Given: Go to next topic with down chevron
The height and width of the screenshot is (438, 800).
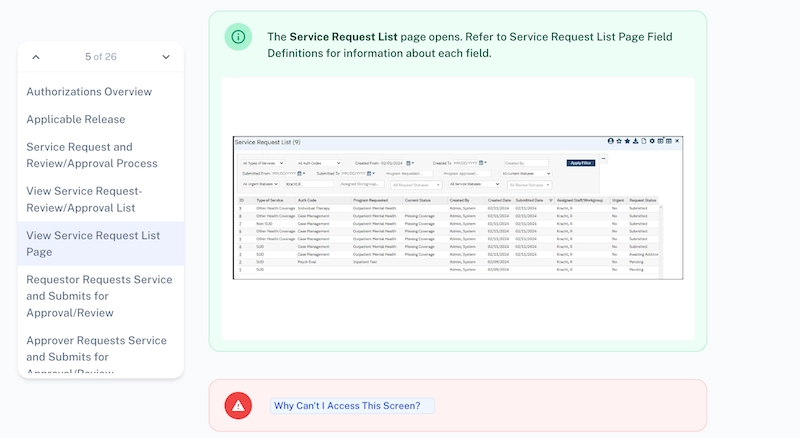Looking at the screenshot, I should click(166, 57).
